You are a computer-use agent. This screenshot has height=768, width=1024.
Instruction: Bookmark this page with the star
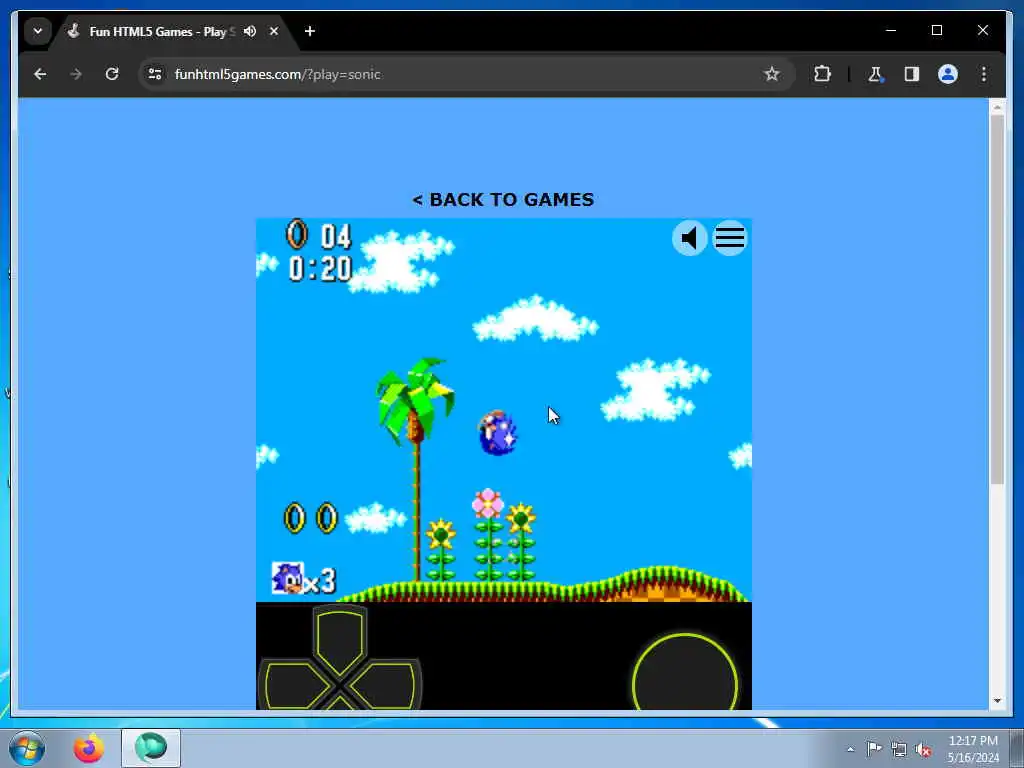point(772,74)
